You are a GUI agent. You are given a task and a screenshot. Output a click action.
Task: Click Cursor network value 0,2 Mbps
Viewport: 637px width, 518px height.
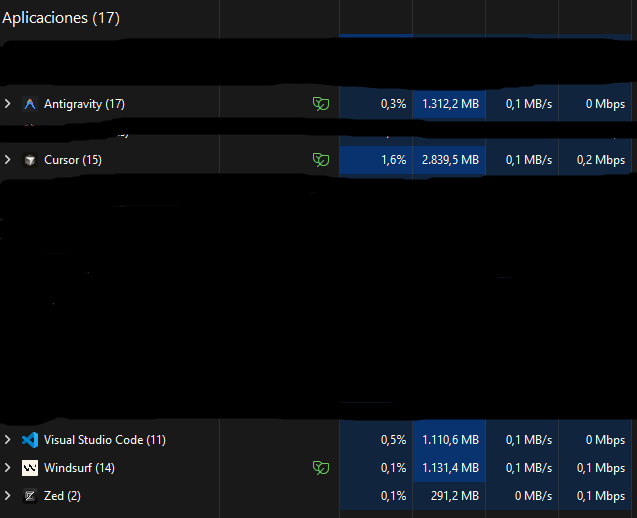[x=601, y=160]
